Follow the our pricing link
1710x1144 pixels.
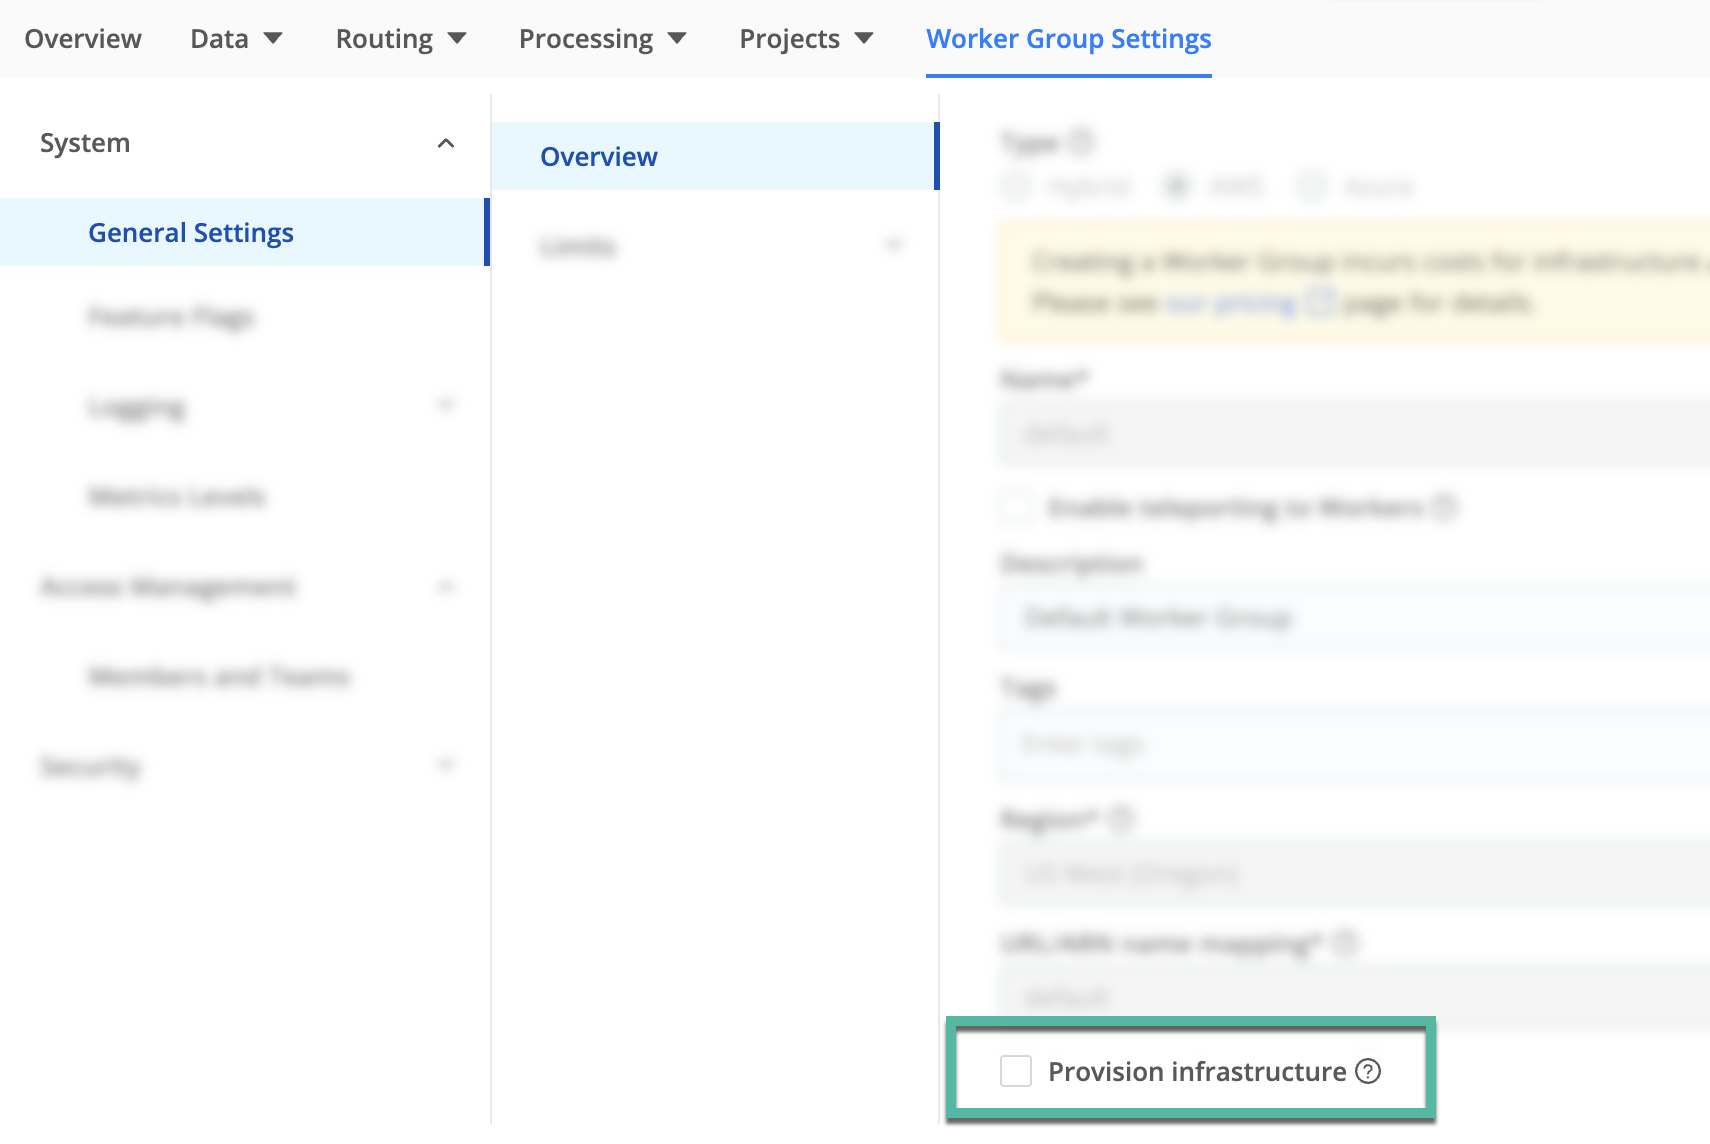pyautogui.click(x=1231, y=302)
